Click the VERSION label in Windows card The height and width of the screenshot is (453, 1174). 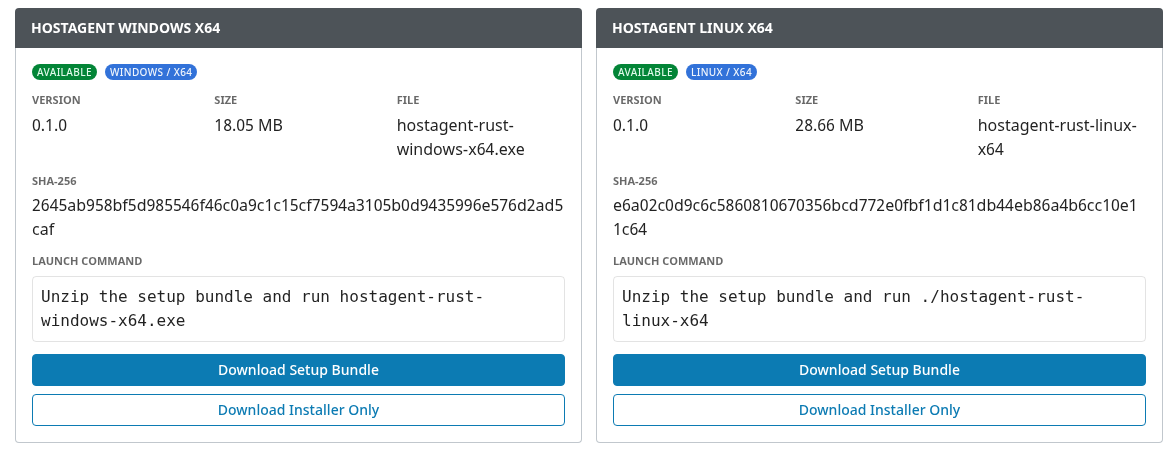click(x=56, y=100)
